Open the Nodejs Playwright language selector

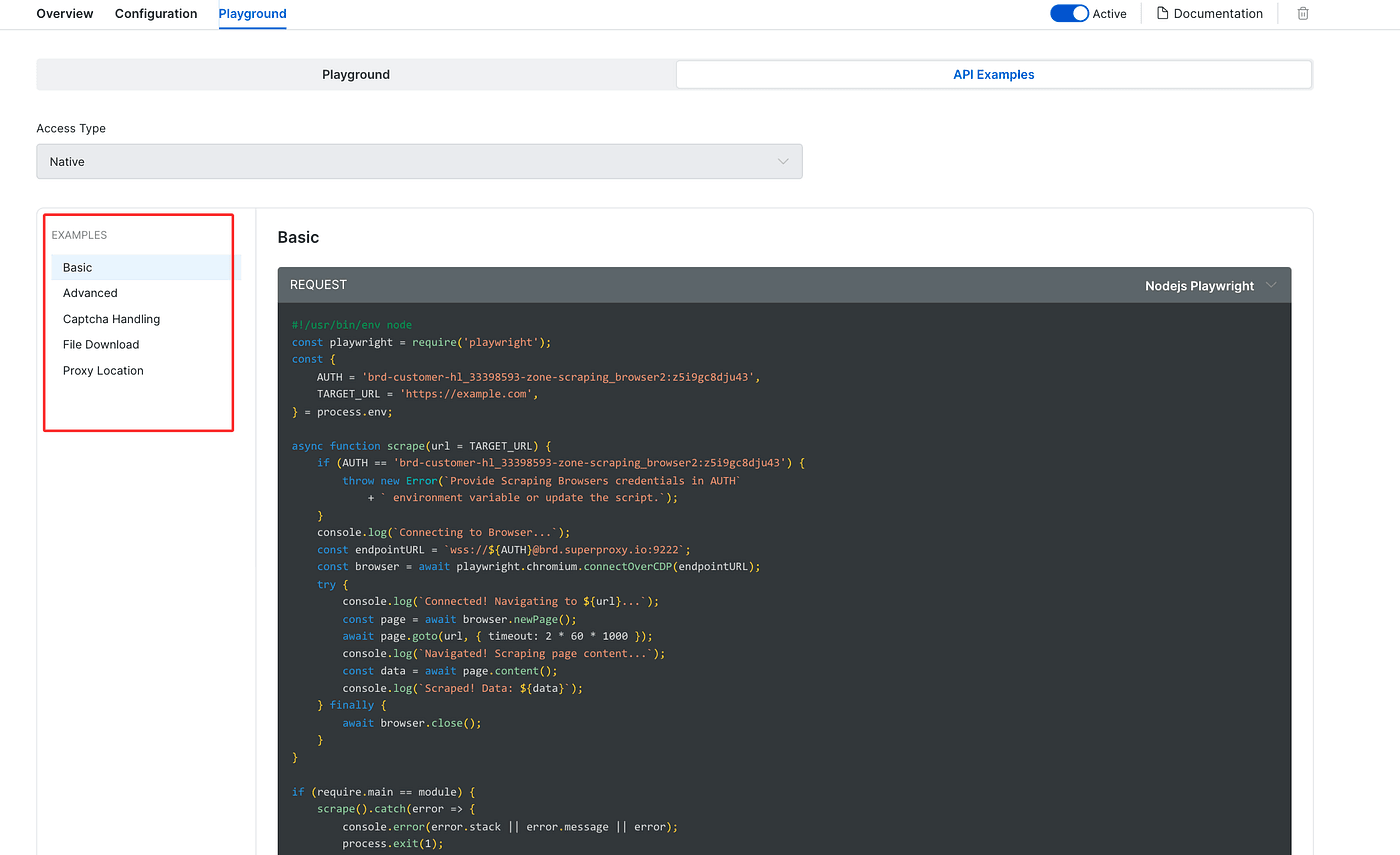(x=1198, y=286)
